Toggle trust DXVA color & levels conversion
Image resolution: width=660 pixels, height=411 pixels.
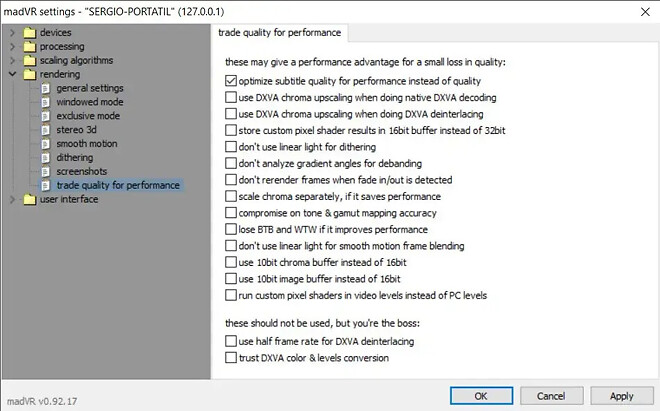click(232, 358)
